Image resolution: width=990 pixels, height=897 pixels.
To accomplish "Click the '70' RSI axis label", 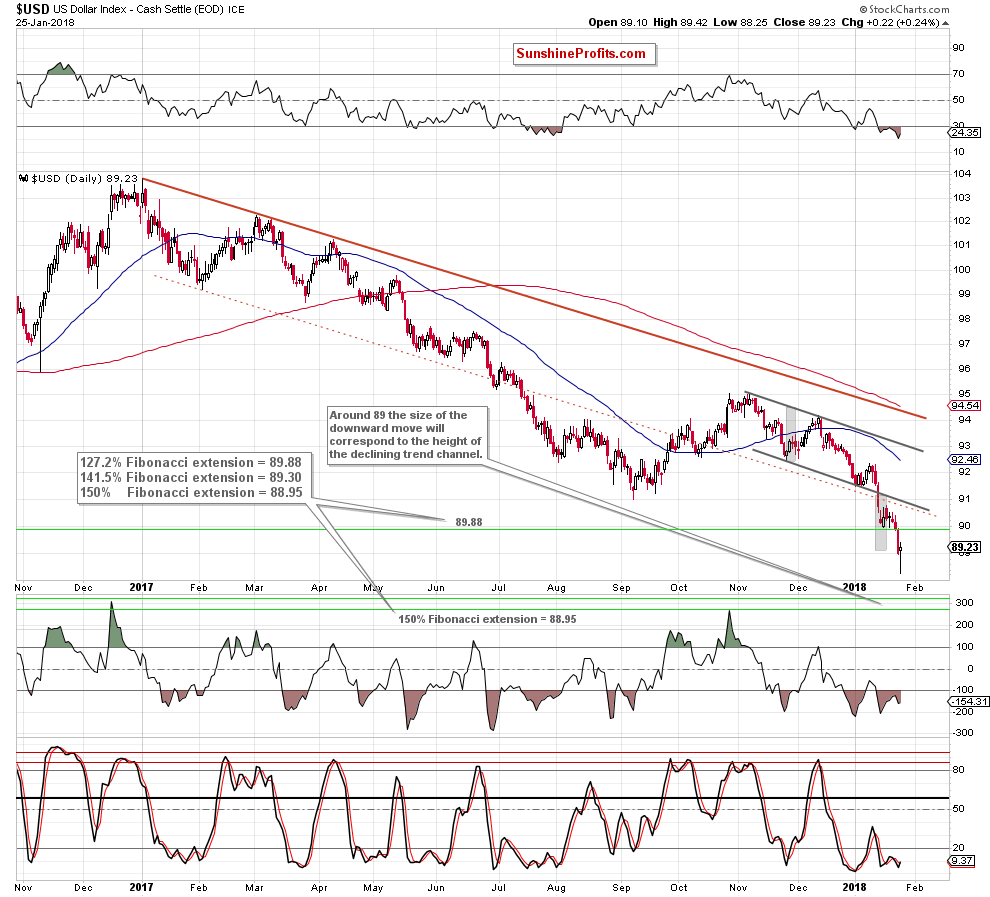I will tap(958, 74).
